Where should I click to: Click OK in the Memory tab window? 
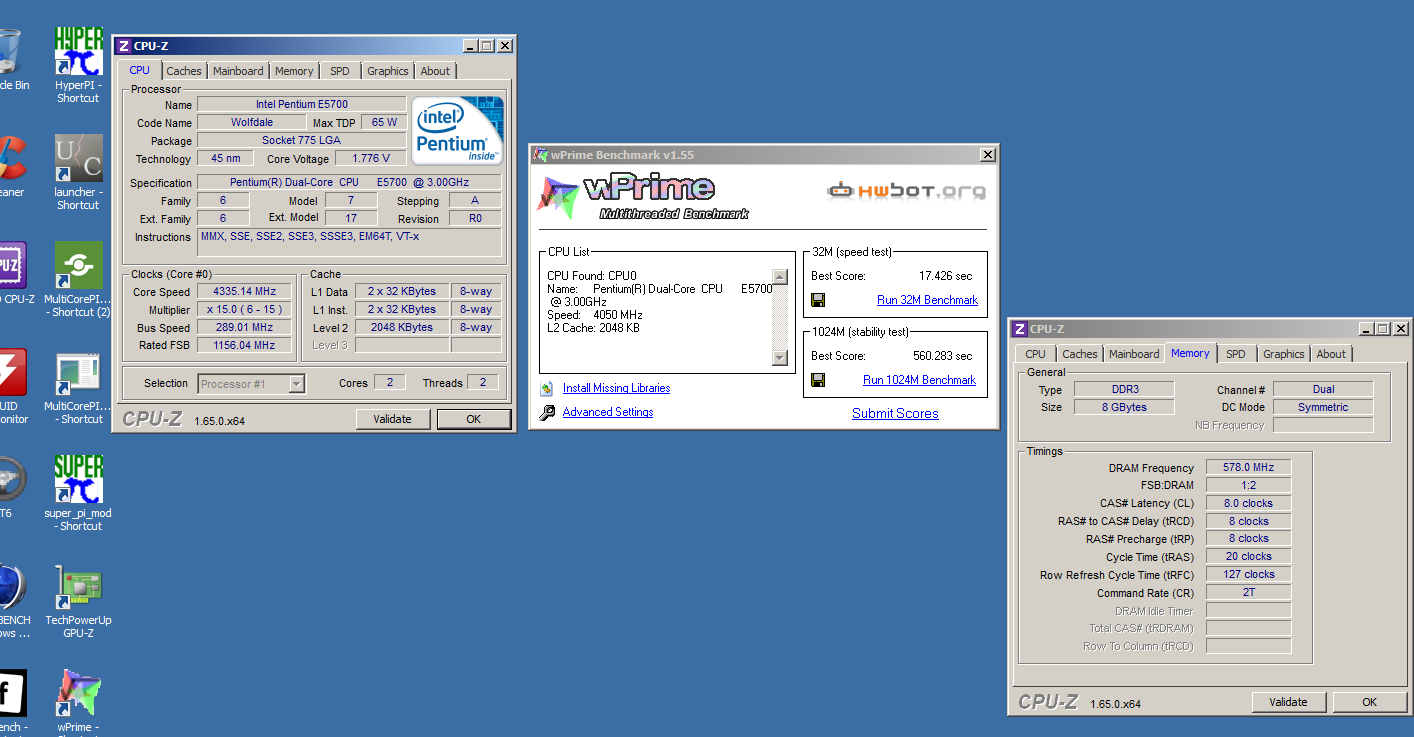coord(1370,702)
